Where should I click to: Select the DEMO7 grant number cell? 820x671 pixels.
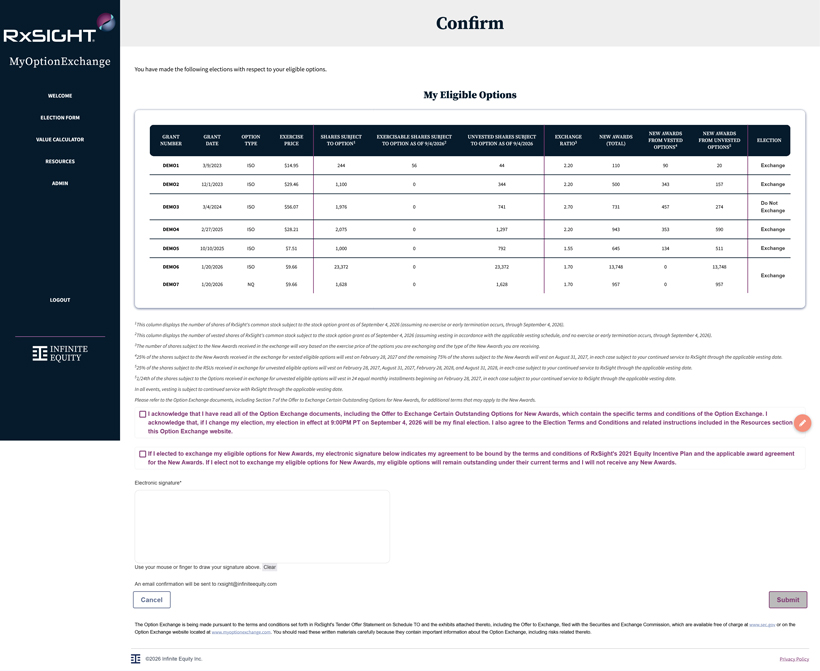tap(170, 285)
